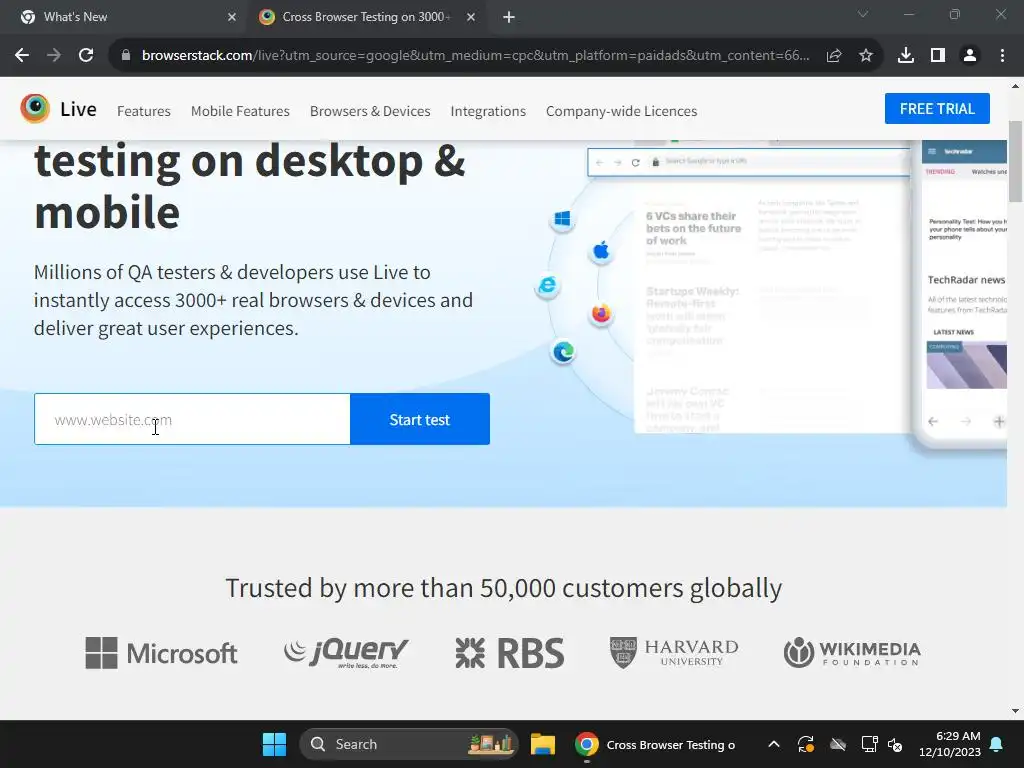
Task: Open File Explorer from taskbar
Action: pyautogui.click(x=543, y=744)
